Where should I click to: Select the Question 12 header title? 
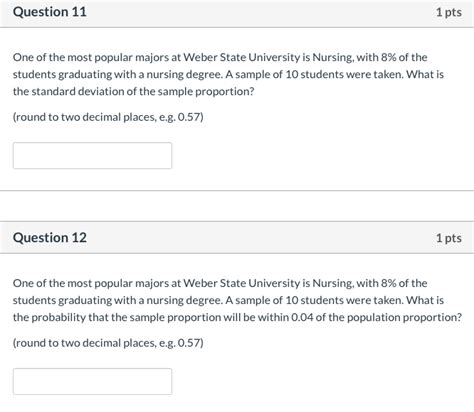coord(50,238)
